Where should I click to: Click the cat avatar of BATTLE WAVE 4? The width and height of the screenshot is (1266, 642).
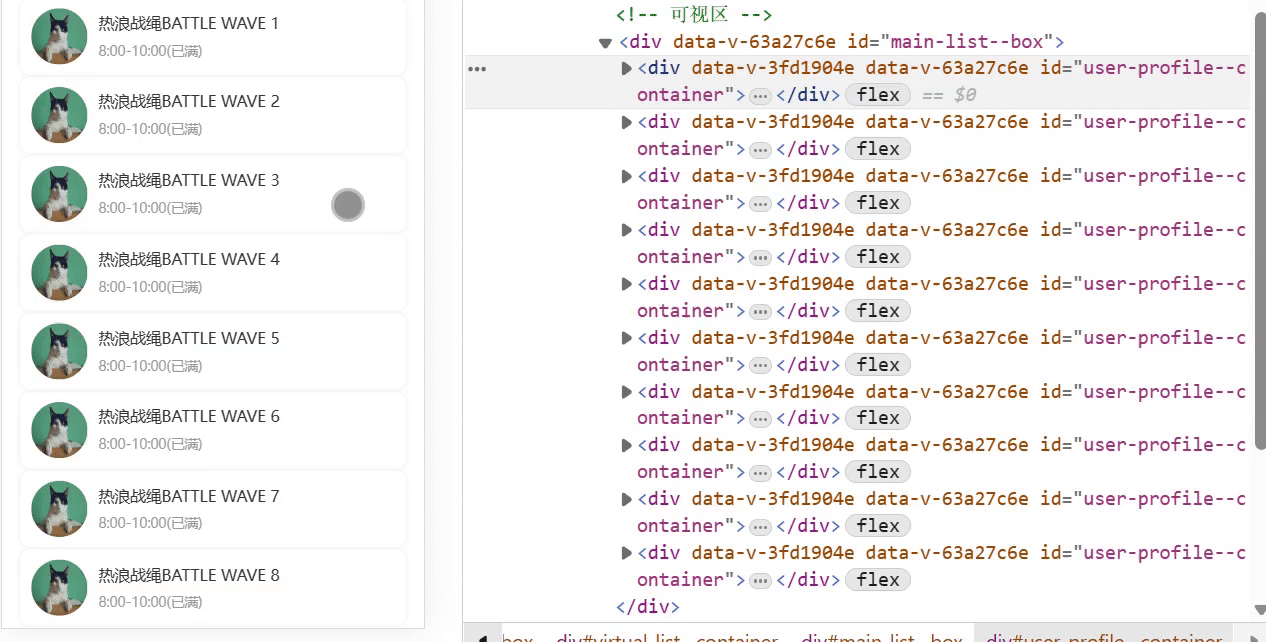coord(59,273)
